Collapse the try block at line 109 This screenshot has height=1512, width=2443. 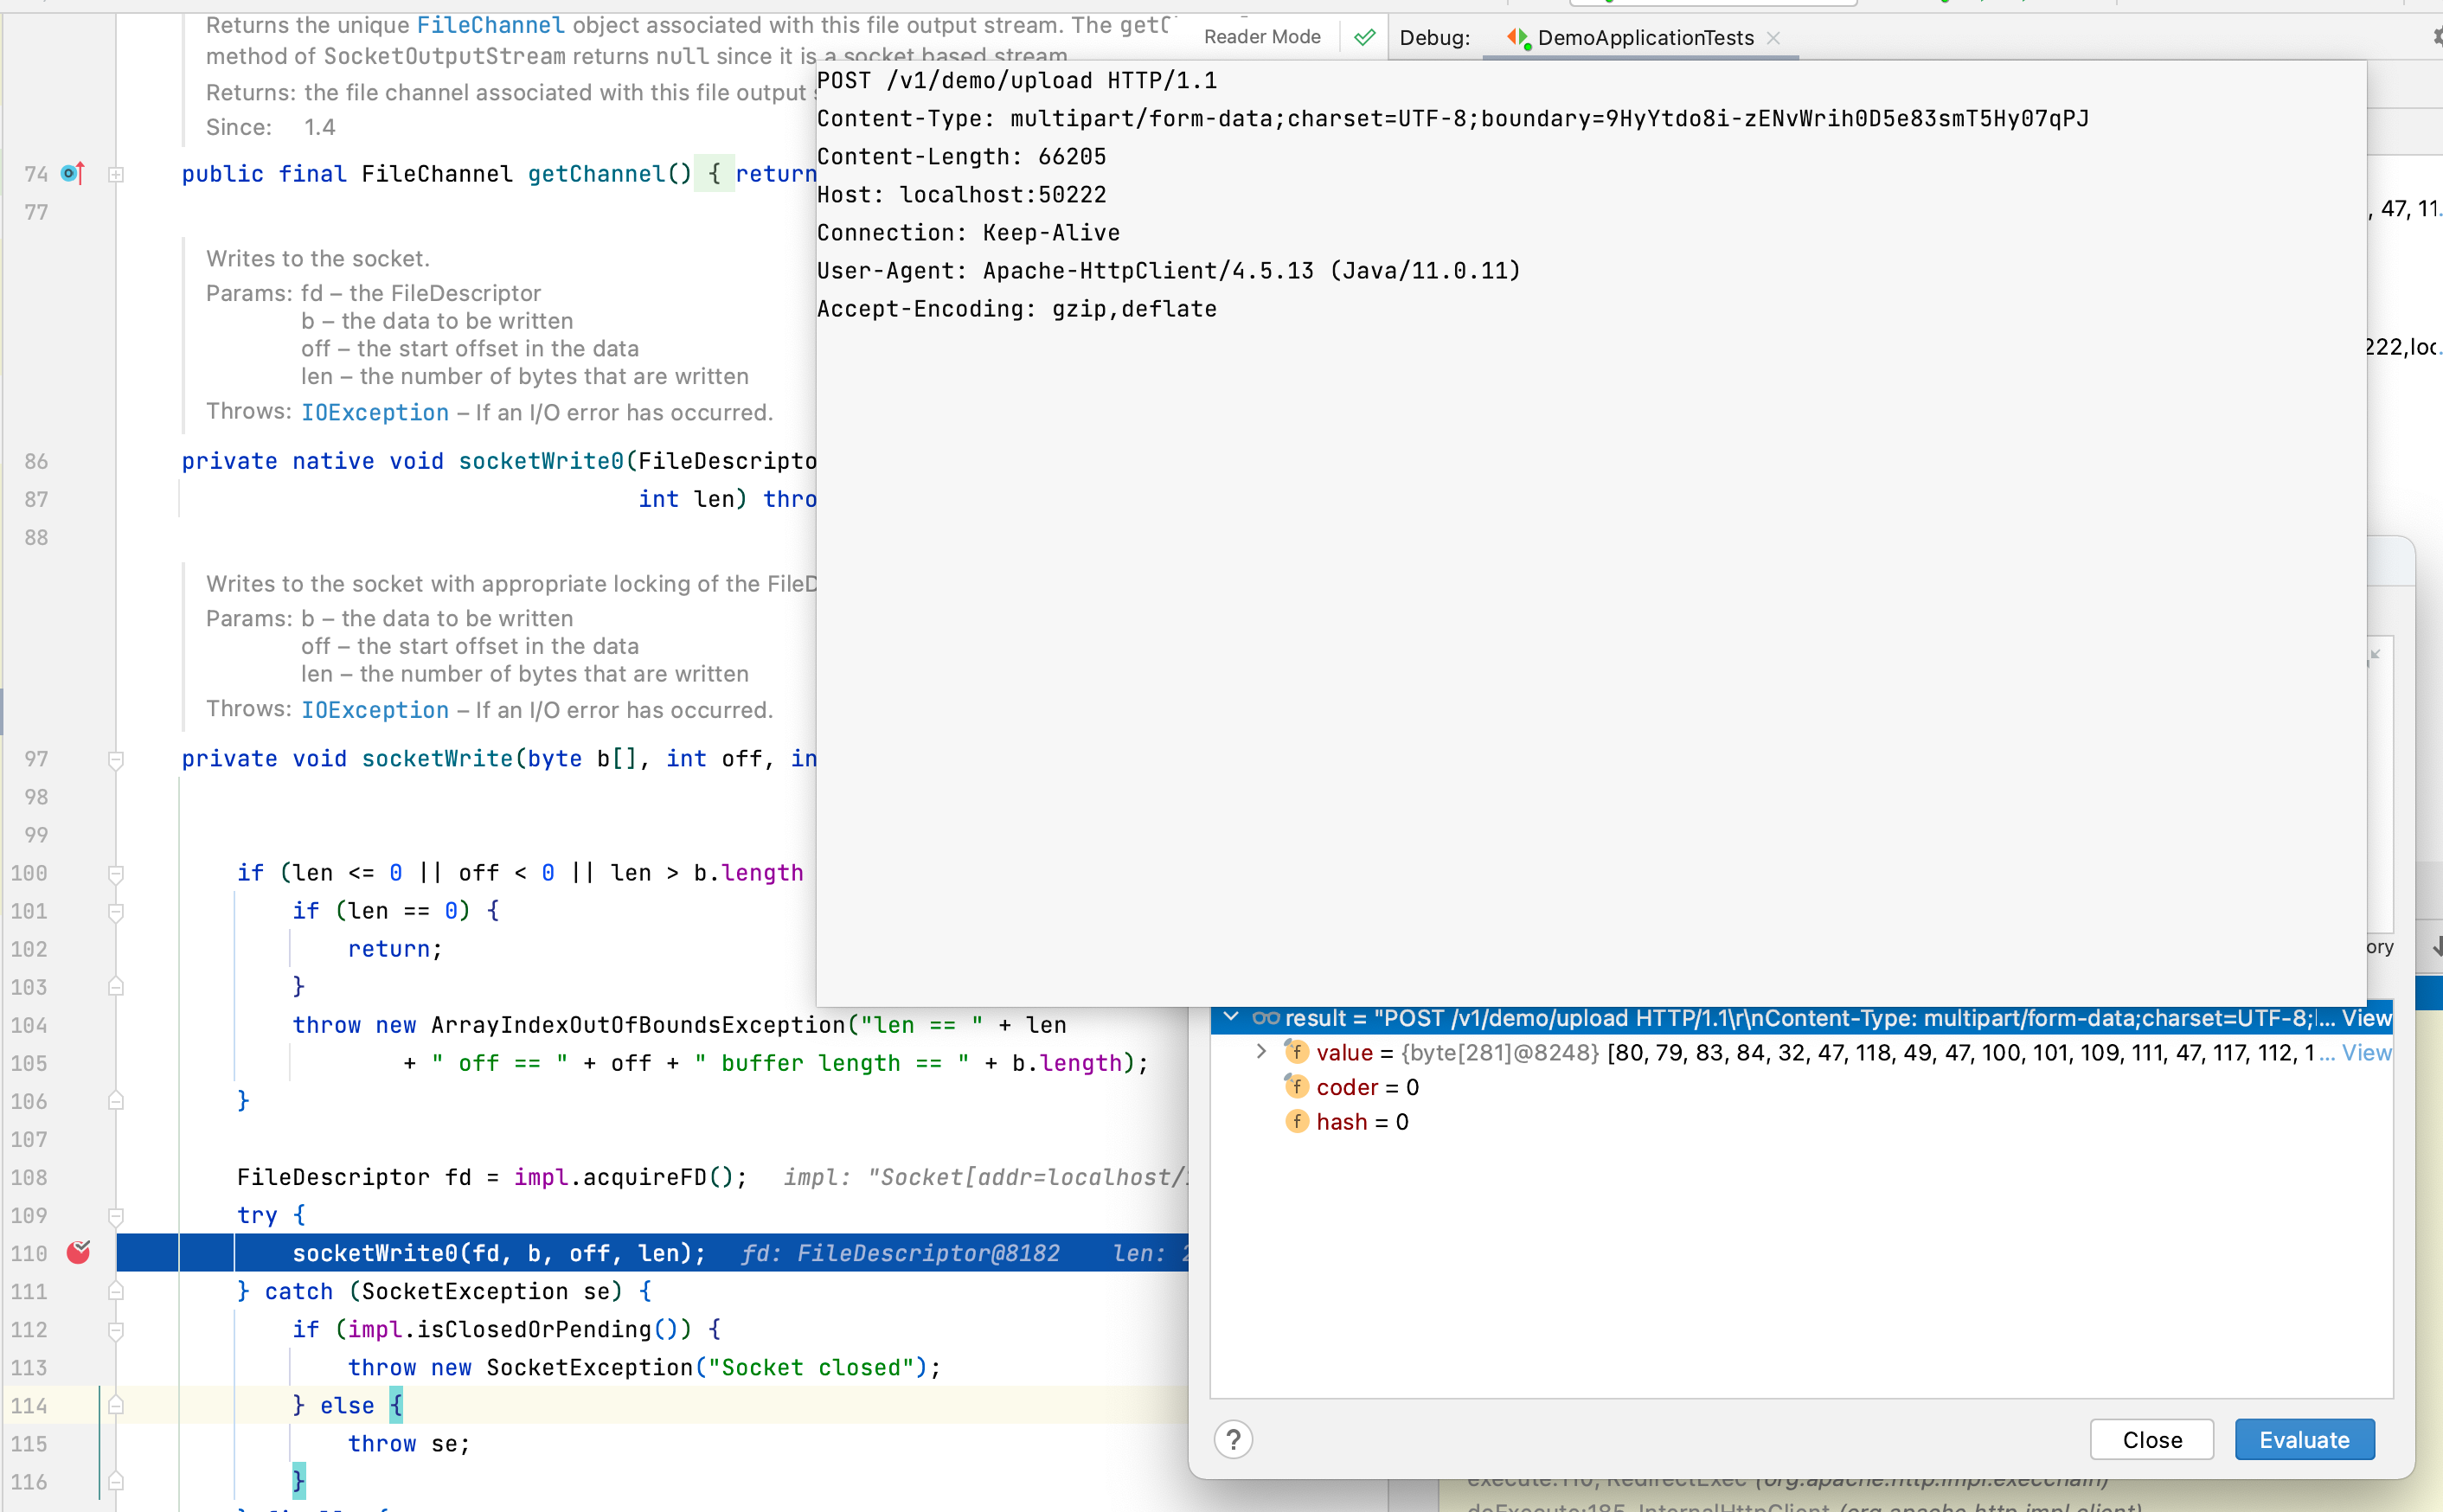(116, 1216)
